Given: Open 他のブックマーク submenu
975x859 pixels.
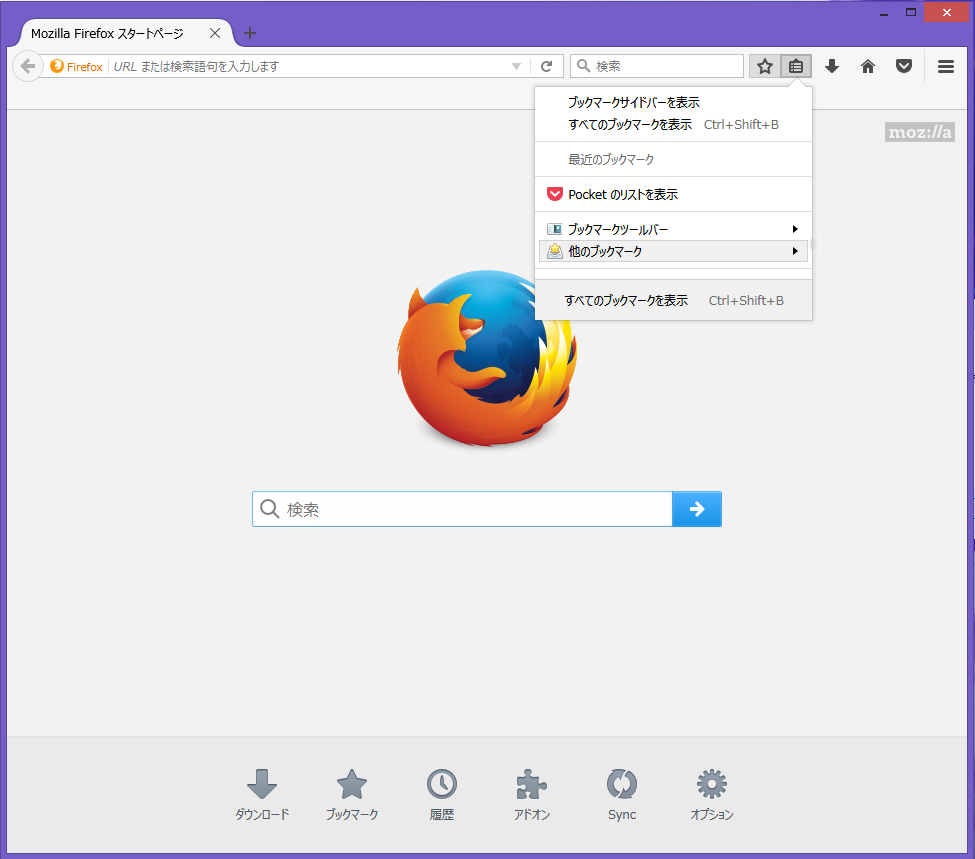Looking at the screenshot, I should pyautogui.click(x=673, y=251).
